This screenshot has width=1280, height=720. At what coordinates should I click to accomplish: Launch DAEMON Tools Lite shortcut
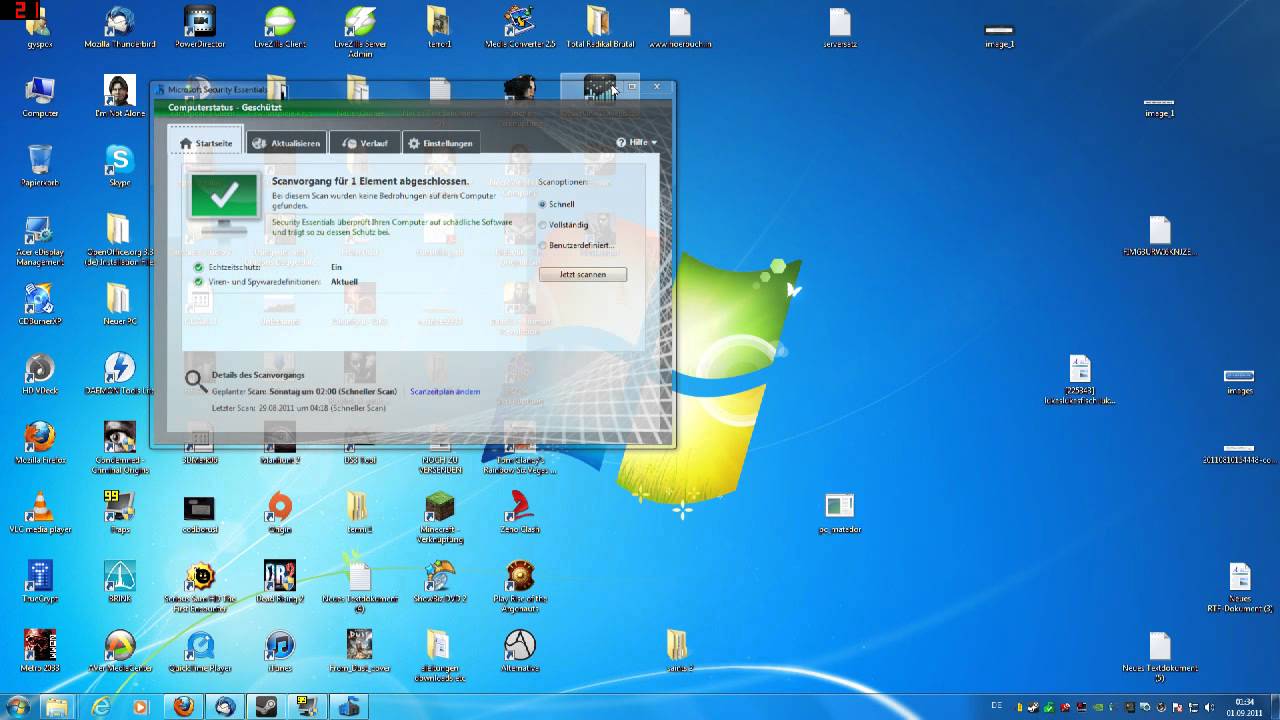120,374
